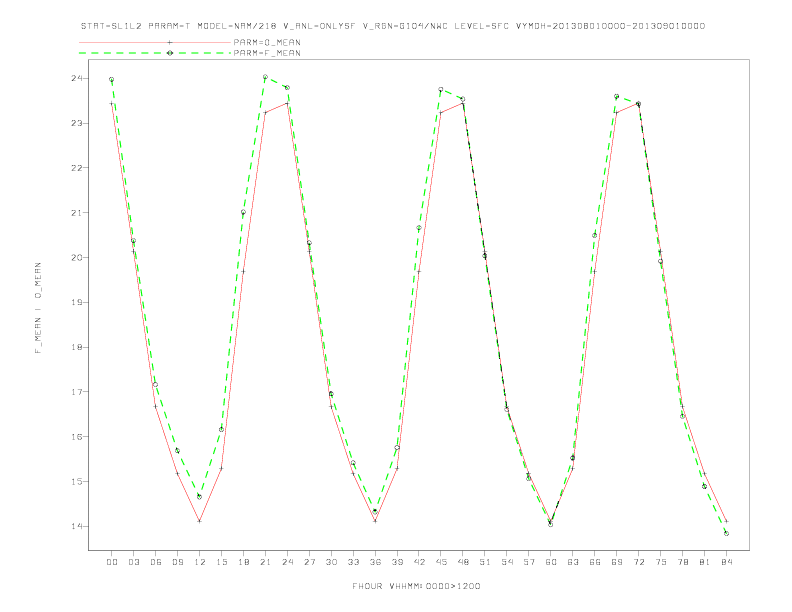Click x-axis forecast hour label 15
Image resolution: width=792 pixels, height=612 pixels.
[222, 562]
